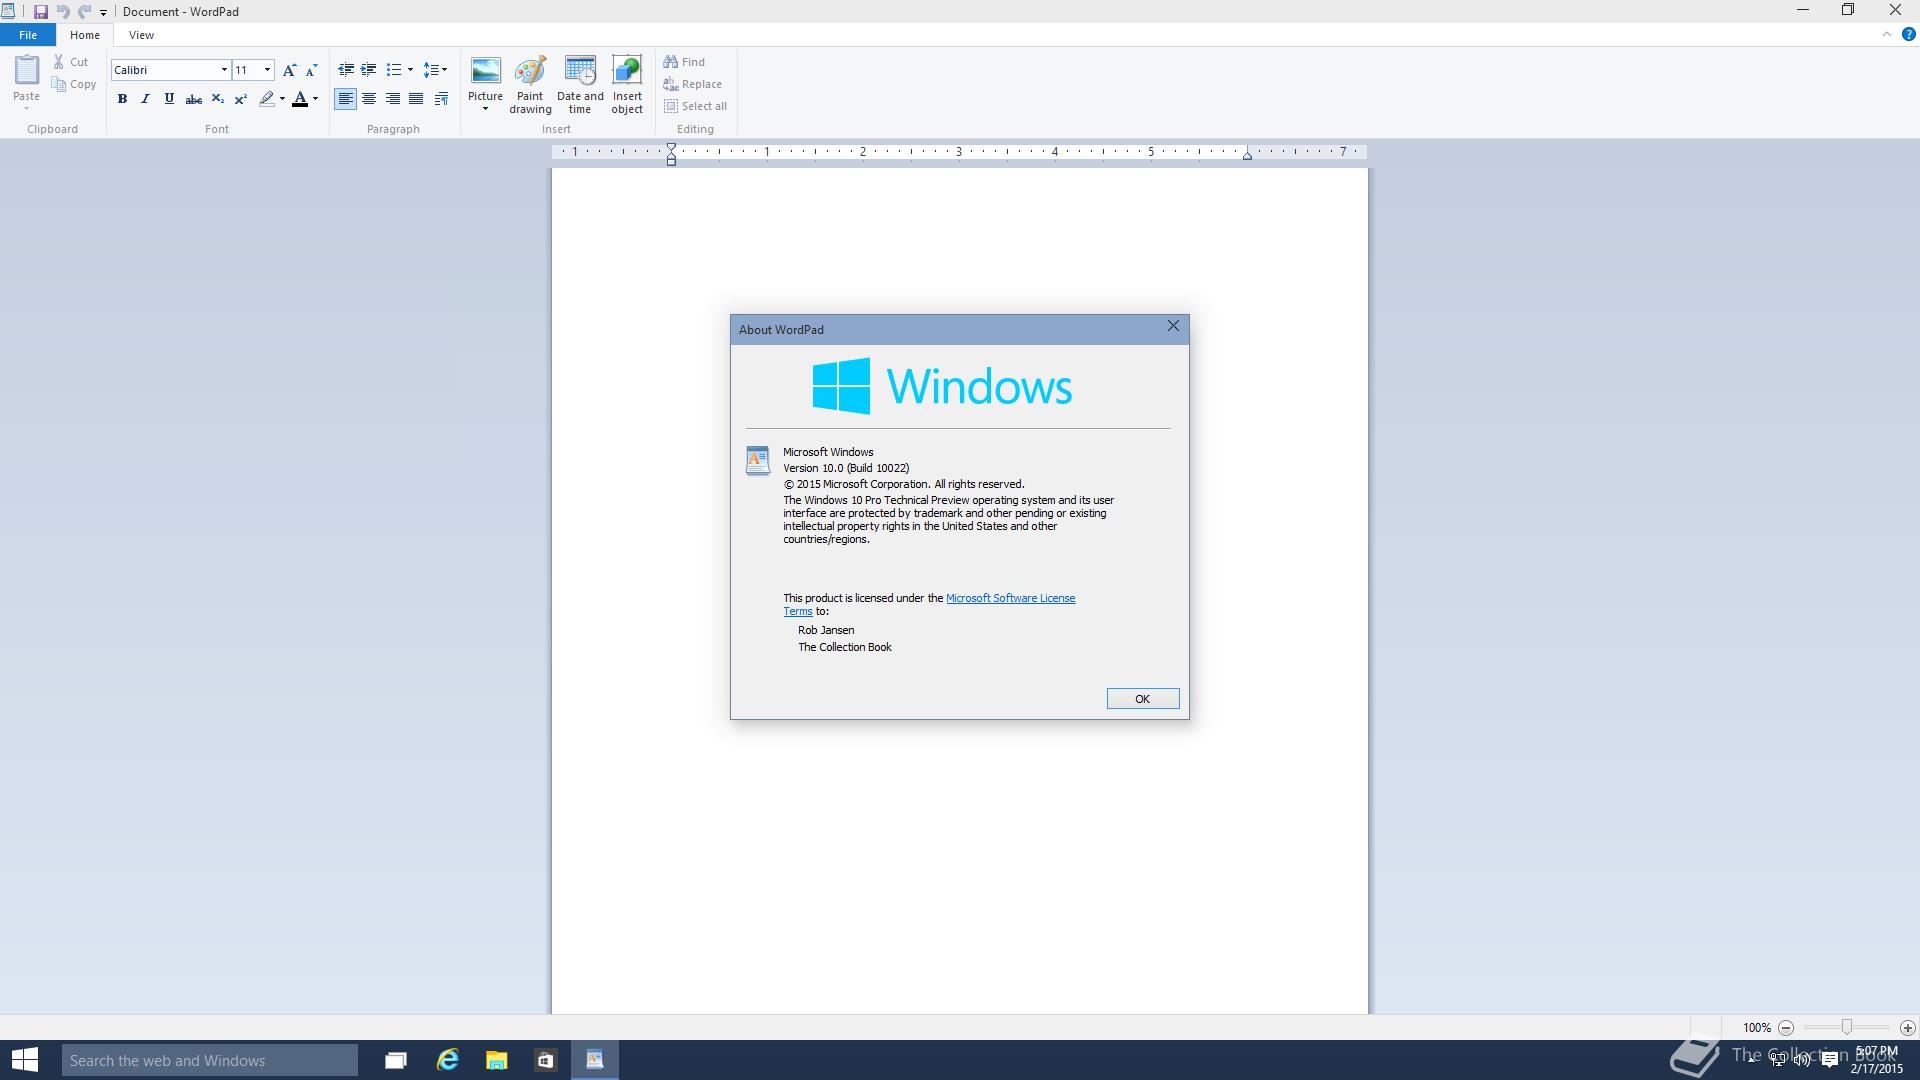
Task: Switch to the Home tab
Action: (x=85, y=35)
